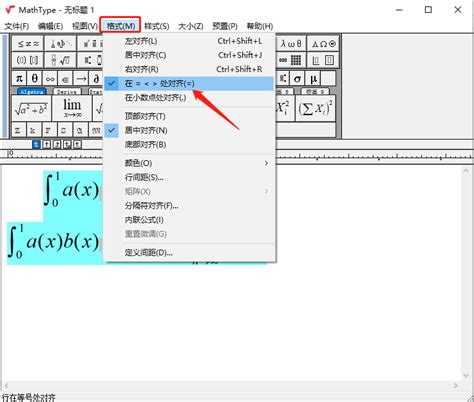Insert the theta symbol
This screenshot has height=402, width=474.
pyautogui.click(x=35, y=79)
